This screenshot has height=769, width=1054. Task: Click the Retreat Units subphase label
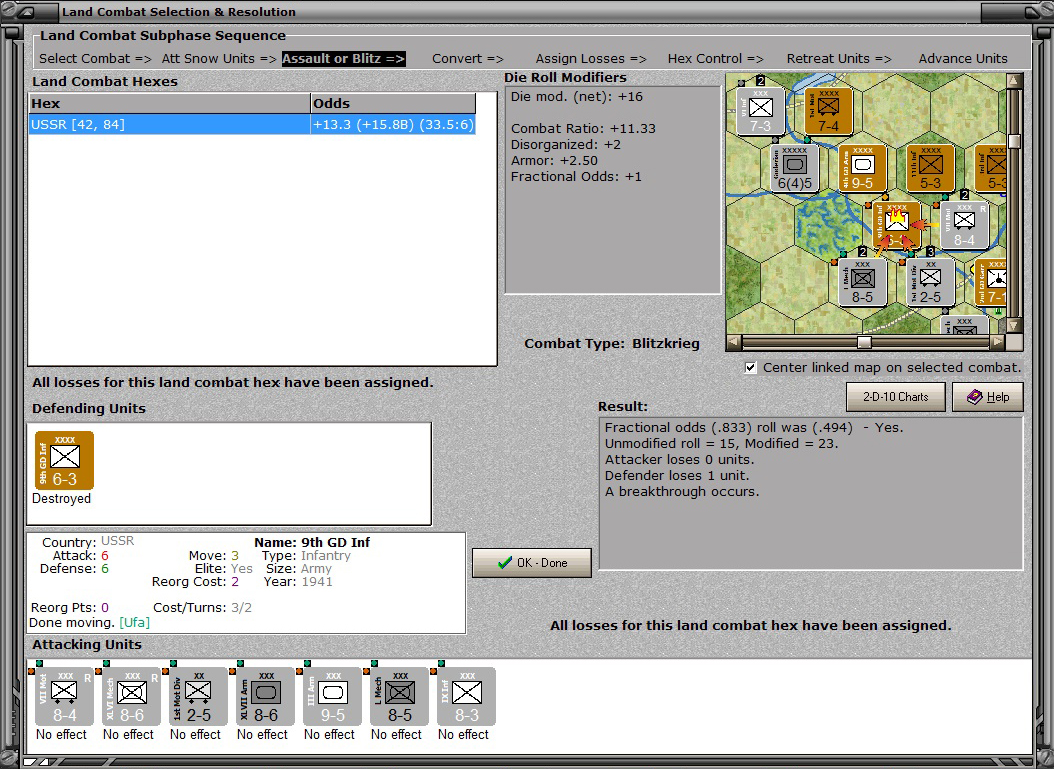point(840,58)
